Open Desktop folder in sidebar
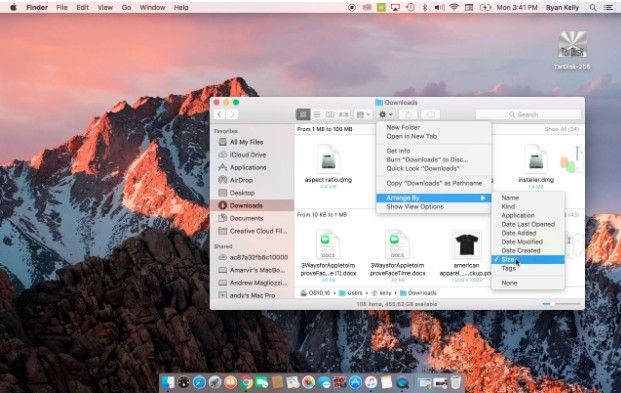Viewport: 621px width, 393px height. 242,193
